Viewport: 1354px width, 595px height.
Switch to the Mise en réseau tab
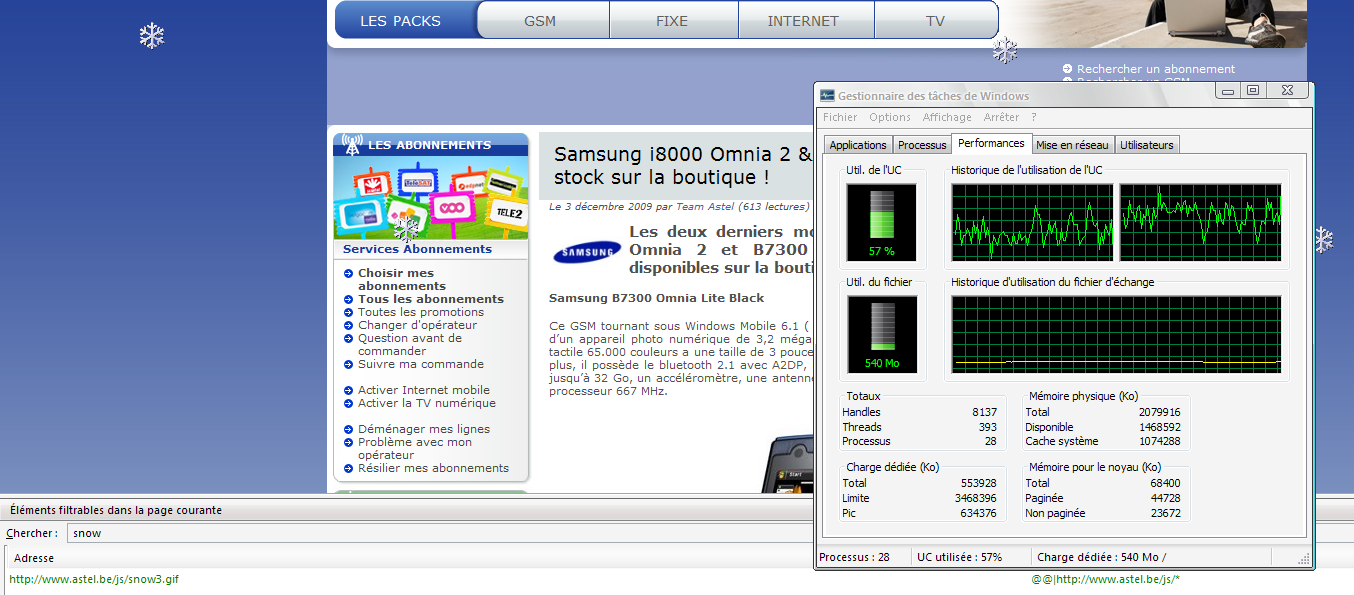[x=1072, y=145]
